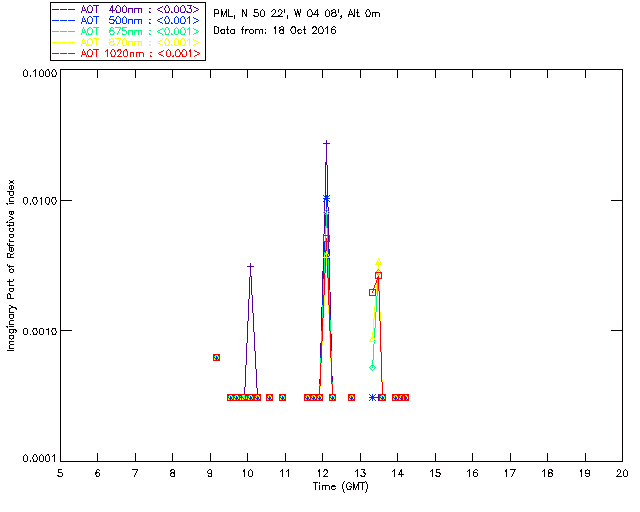Viewport: 640px width, 512px height.
Task: Click the x-axis tick label 18
Action: point(548,473)
